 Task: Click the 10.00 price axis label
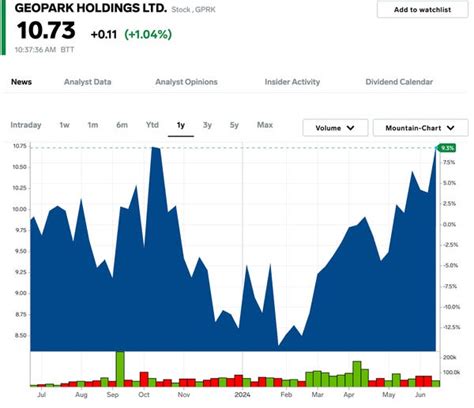pyautogui.click(x=19, y=209)
